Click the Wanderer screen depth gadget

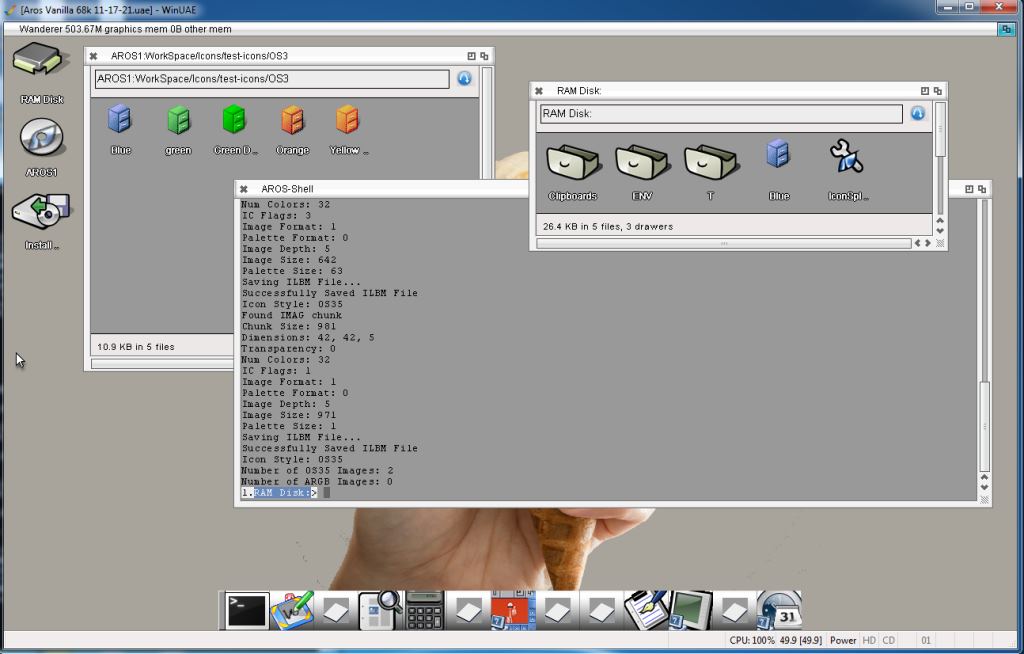[x=1007, y=30]
